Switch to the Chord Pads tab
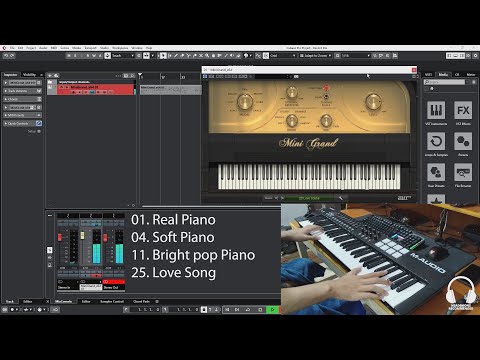 click(142, 301)
